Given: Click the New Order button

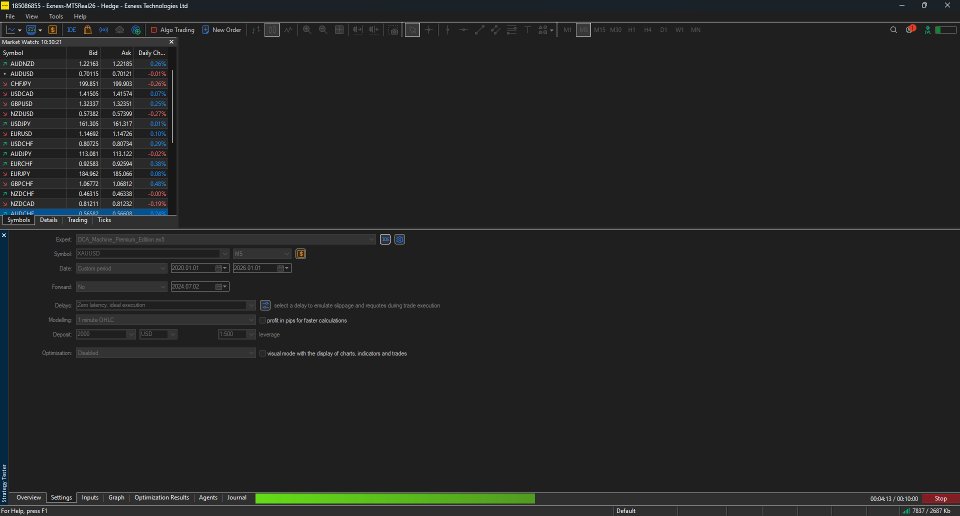Looking at the screenshot, I should tap(222, 29).
